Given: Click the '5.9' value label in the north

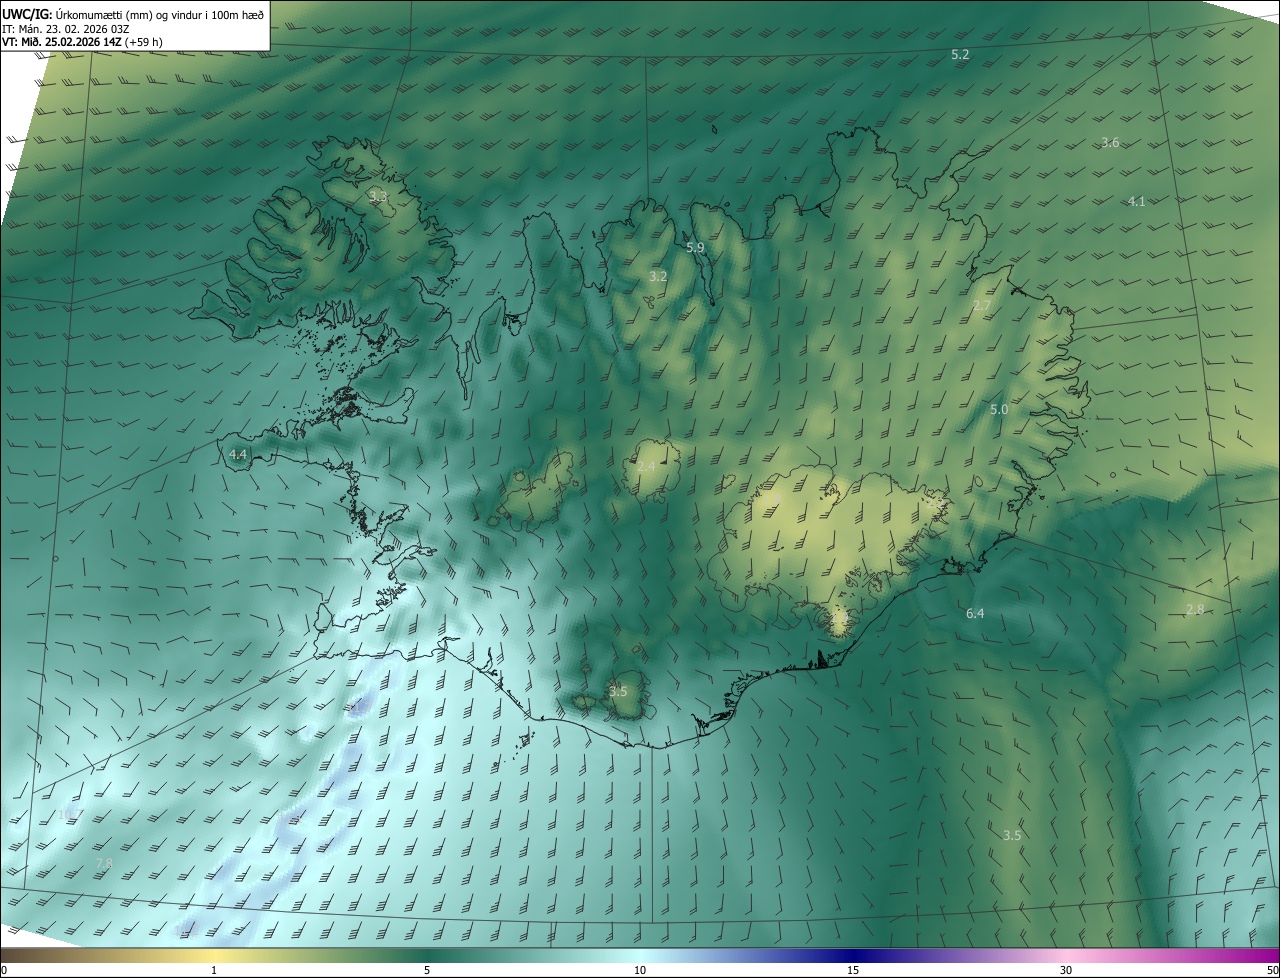Looking at the screenshot, I should [x=695, y=247].
